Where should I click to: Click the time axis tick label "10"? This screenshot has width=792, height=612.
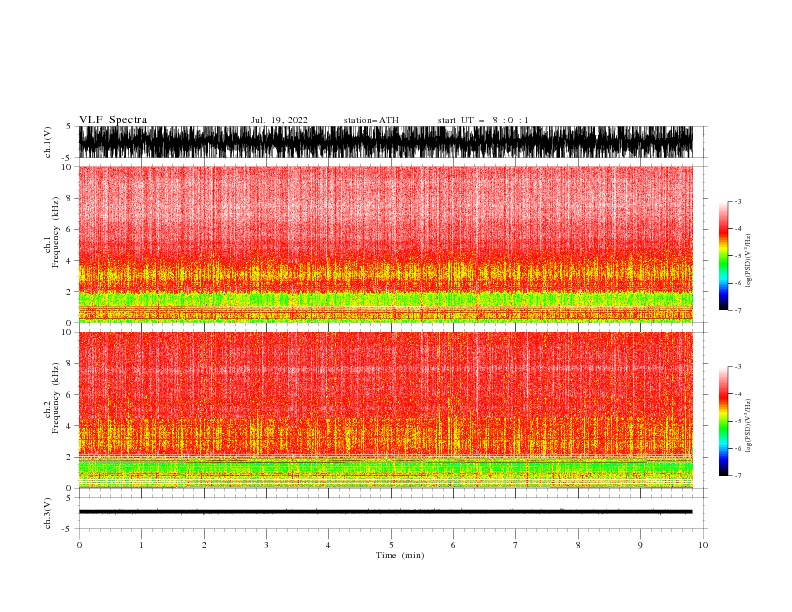pos(703,545)
